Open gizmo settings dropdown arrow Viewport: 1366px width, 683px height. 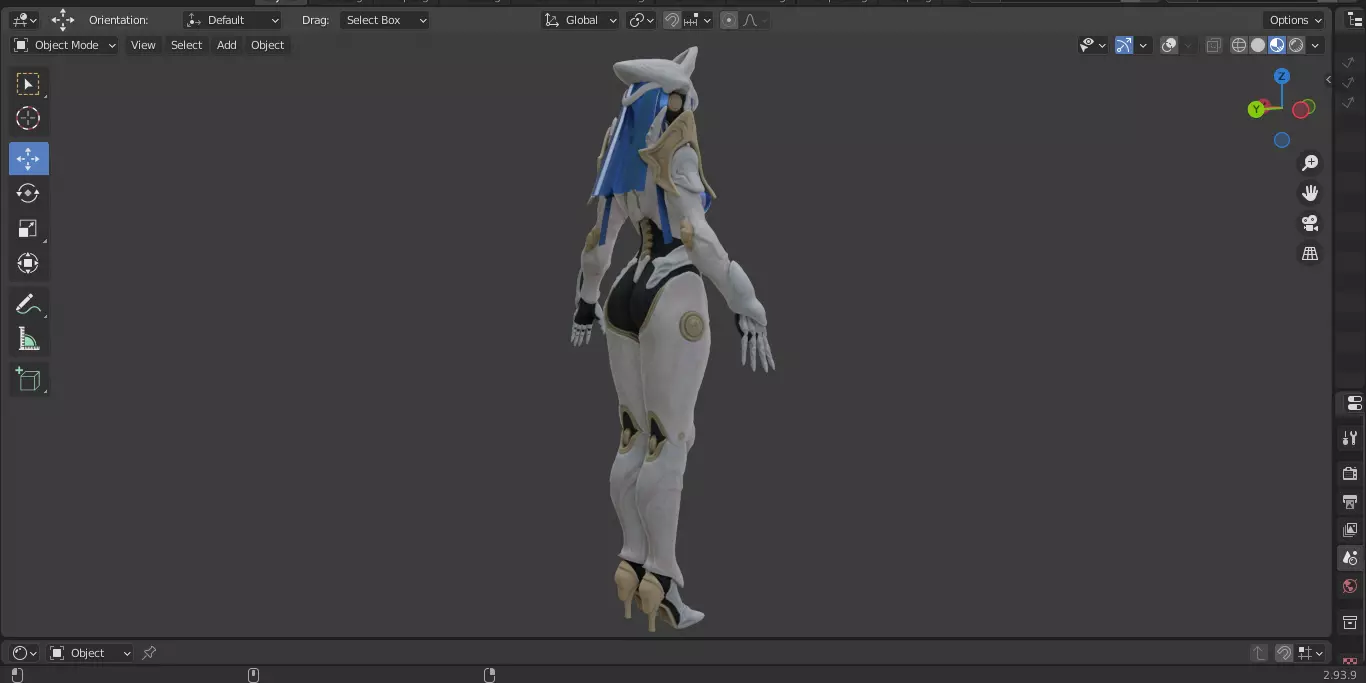click(1144, 45)
